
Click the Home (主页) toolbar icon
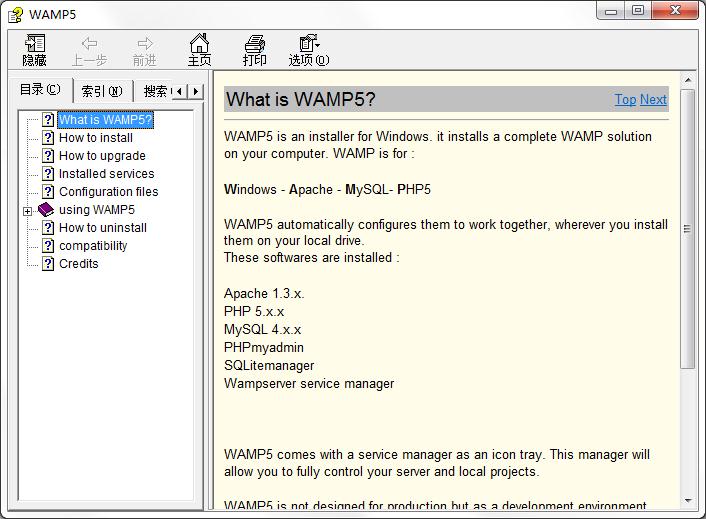pyautogui.click(x=200, y=49)
